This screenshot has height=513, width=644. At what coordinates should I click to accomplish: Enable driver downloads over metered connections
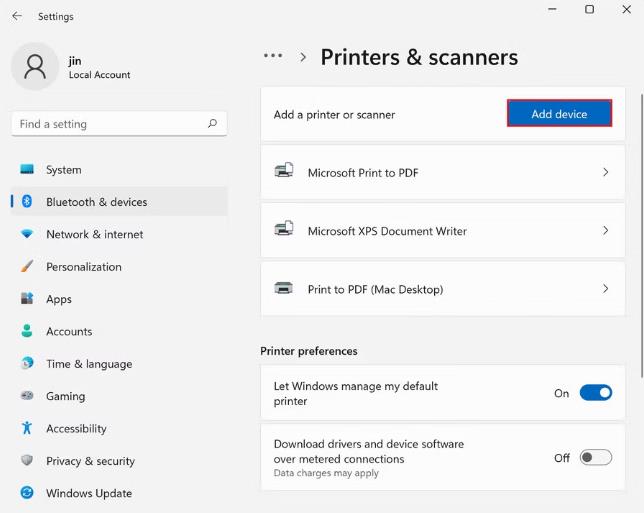pos(596,458)
